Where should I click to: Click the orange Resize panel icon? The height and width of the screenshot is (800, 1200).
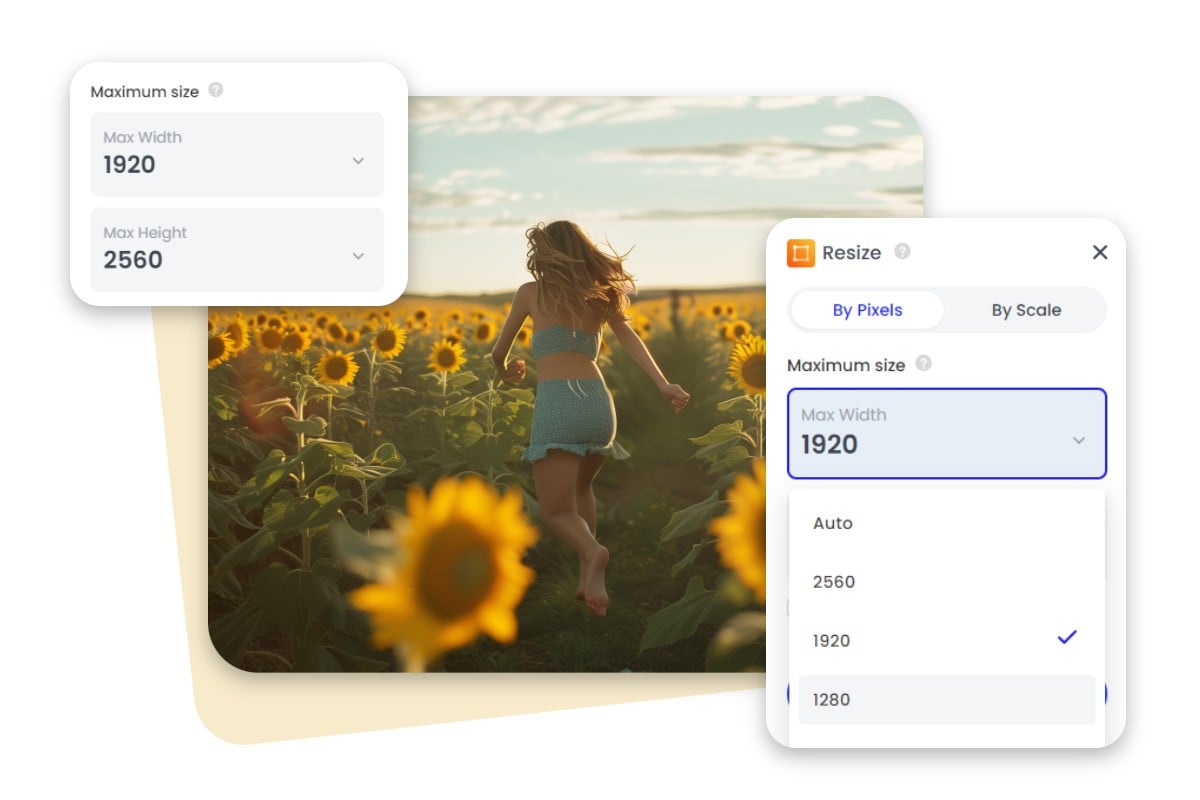[802, 253]
